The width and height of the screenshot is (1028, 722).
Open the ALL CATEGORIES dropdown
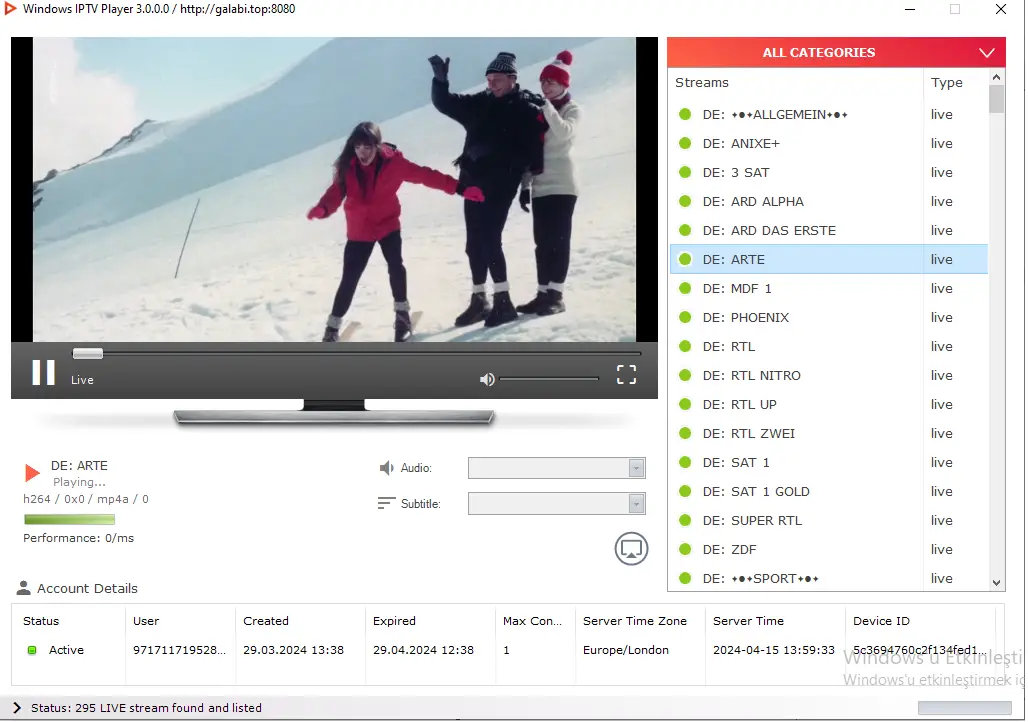836,52
